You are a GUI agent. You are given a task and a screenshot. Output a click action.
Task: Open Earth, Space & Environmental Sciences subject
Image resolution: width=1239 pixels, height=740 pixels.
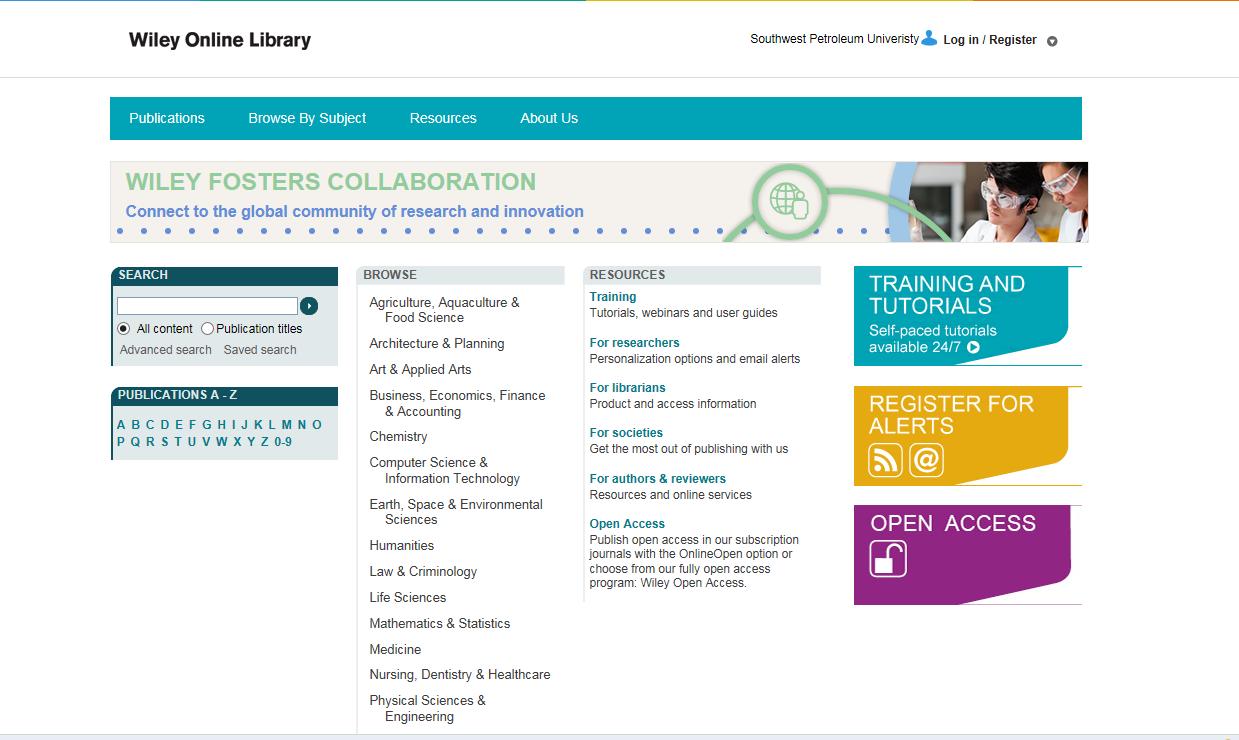pyautogui.click(x=456, y=512)
